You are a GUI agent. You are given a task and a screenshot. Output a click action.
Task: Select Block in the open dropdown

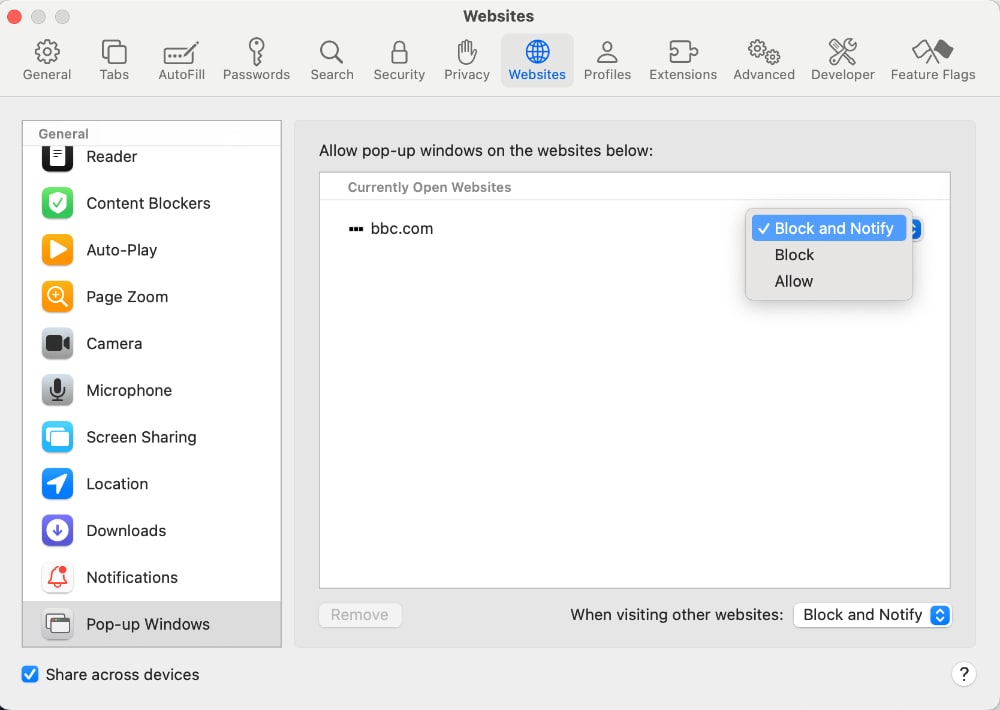click(x=793, y=254)
